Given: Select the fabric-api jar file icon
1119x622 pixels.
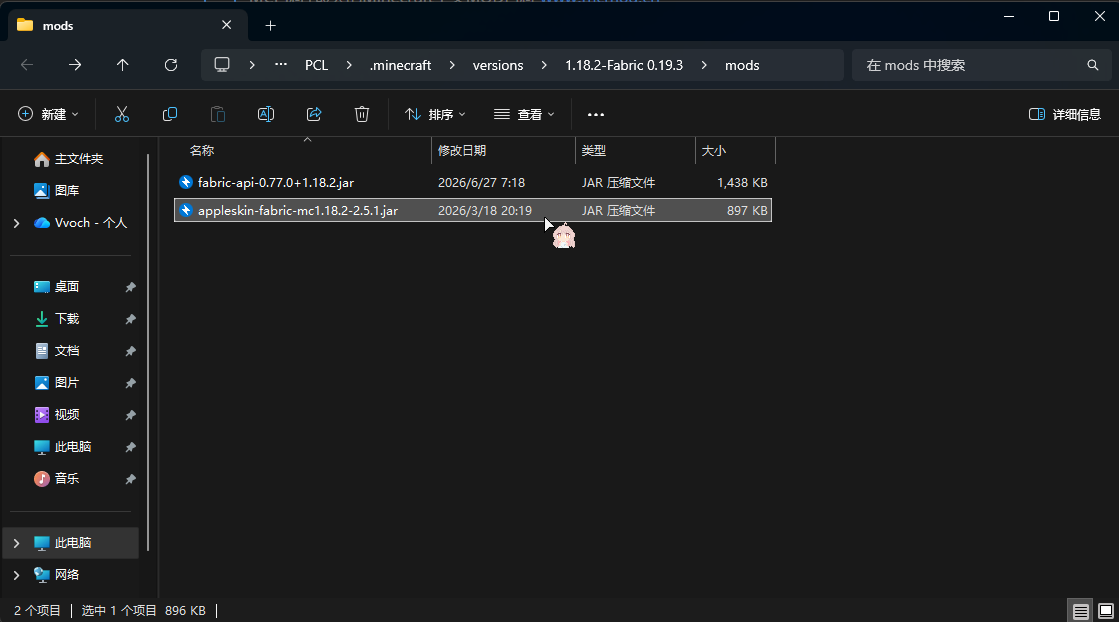Looking at the screenshot, I should click(186, 183).
